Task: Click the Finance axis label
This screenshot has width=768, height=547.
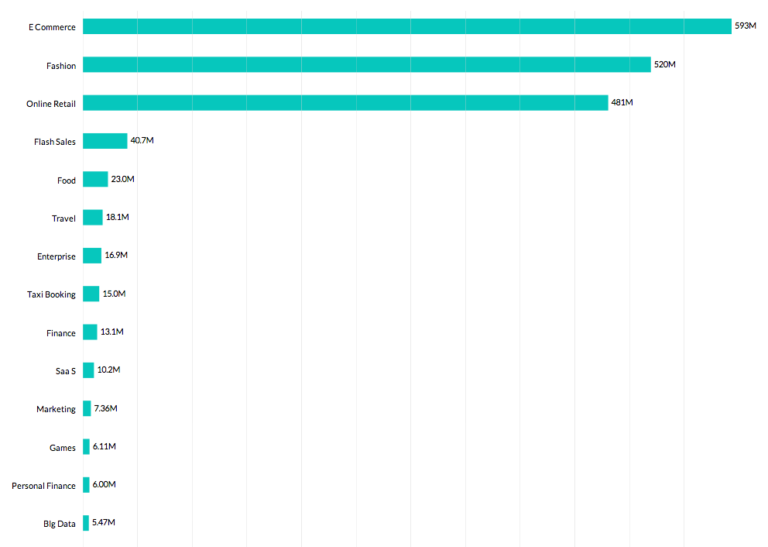Action: 61,333
